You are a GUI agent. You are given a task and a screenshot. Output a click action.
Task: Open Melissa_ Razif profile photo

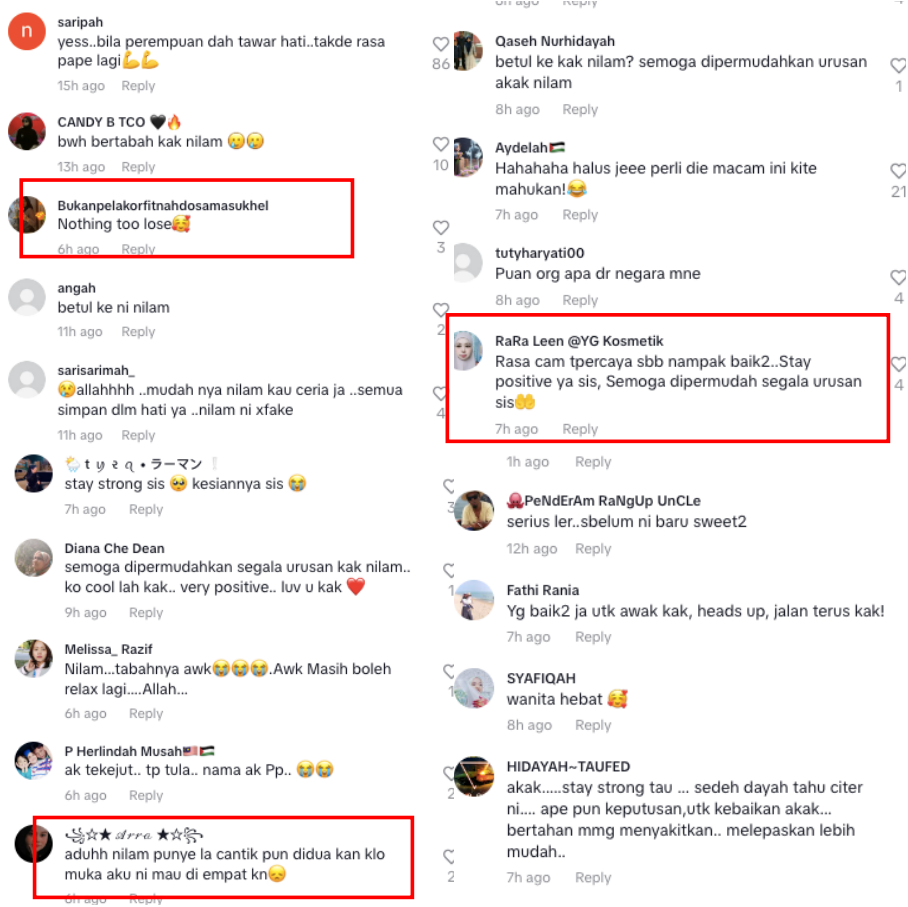[x=34, y=659]
